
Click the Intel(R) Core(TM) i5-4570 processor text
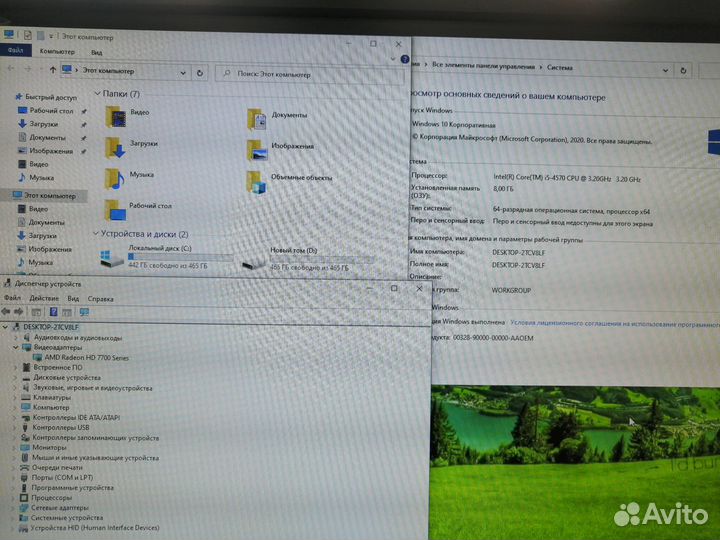567,178
